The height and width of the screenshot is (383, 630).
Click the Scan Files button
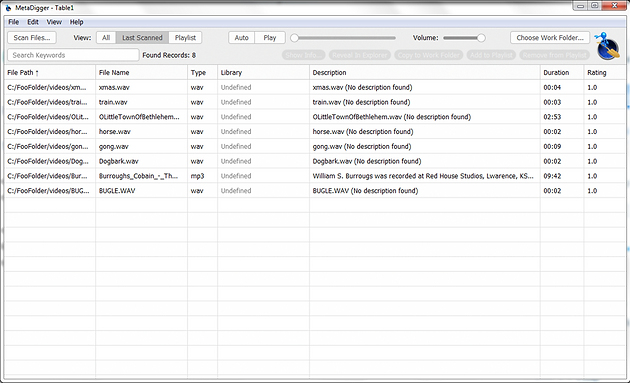(x=32, y=38)
